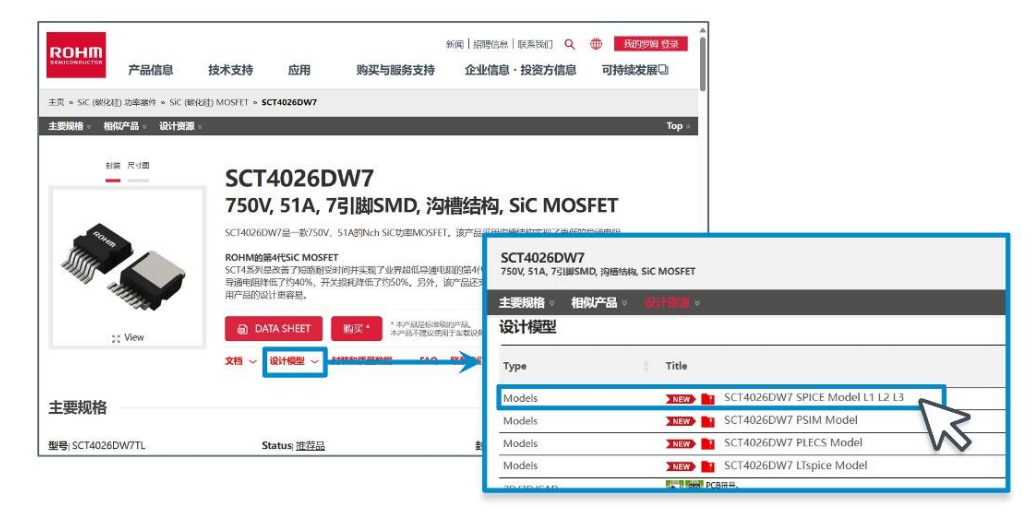Go to 主页 breadcrumb link
This screenshot has height=514, width=1035.
pos(56,102)
